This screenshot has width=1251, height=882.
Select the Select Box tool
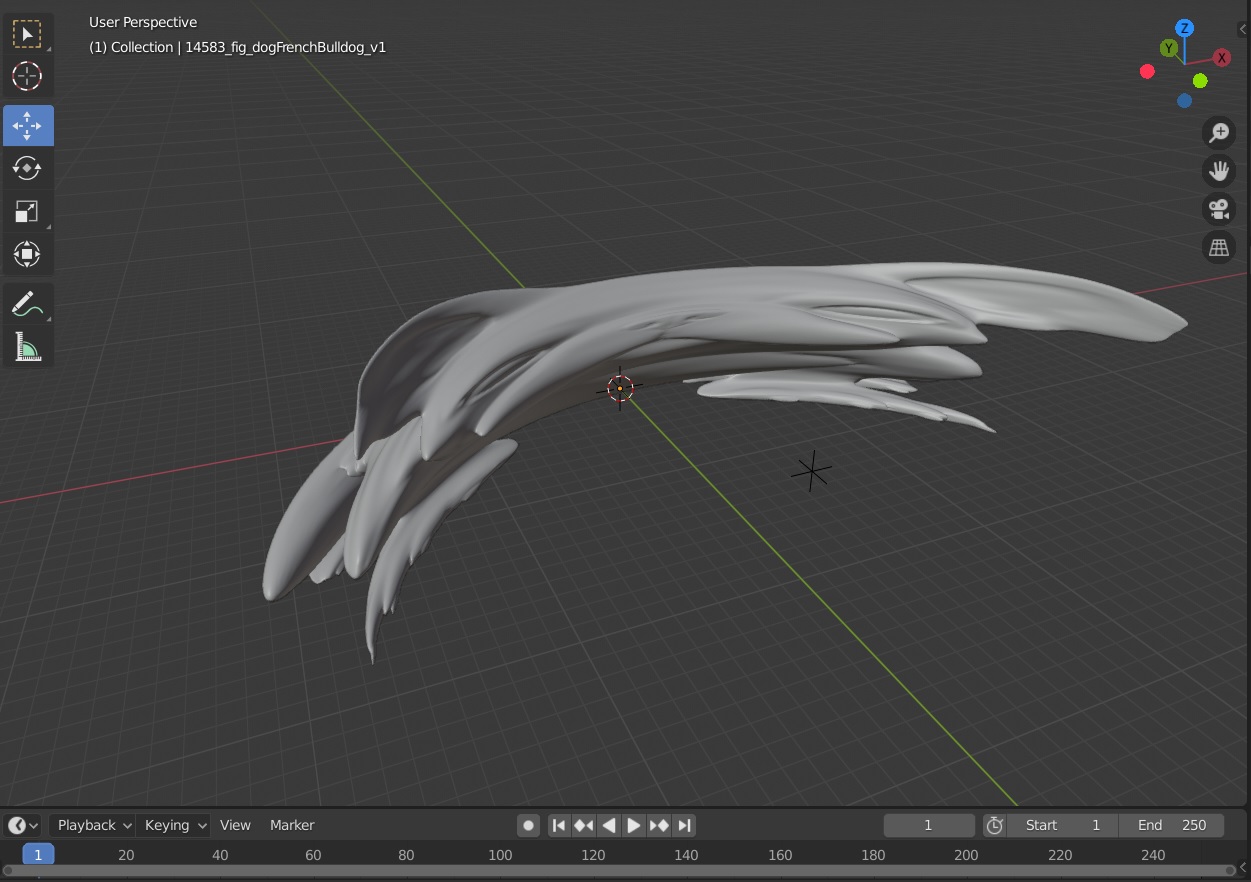27,34
